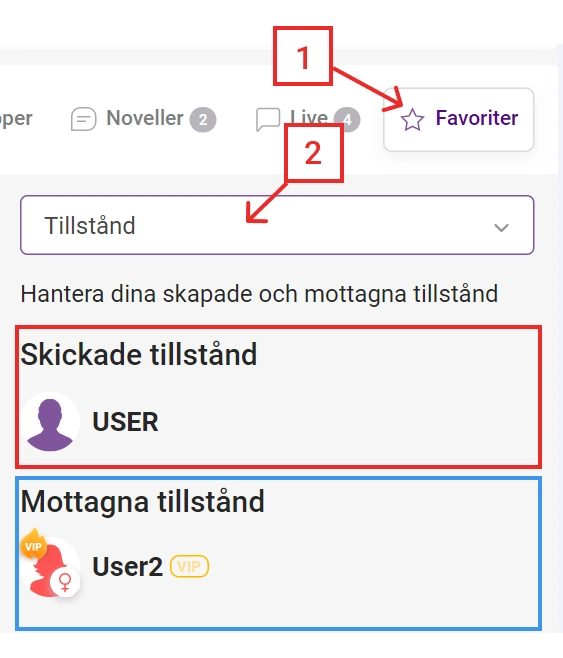The height and width of the screenshot is (658, 563).
Task: Switch to the Favoriter tab
Action: coord(459,119)
